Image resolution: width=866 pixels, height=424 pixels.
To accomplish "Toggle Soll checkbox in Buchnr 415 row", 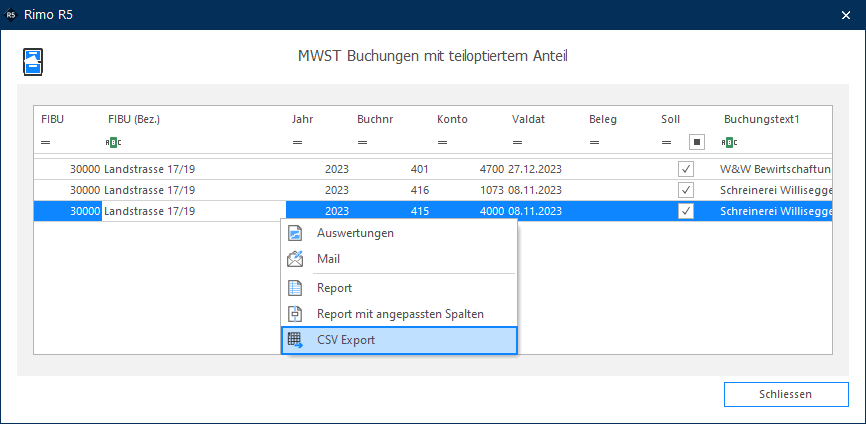I will [x=686, y=211].
